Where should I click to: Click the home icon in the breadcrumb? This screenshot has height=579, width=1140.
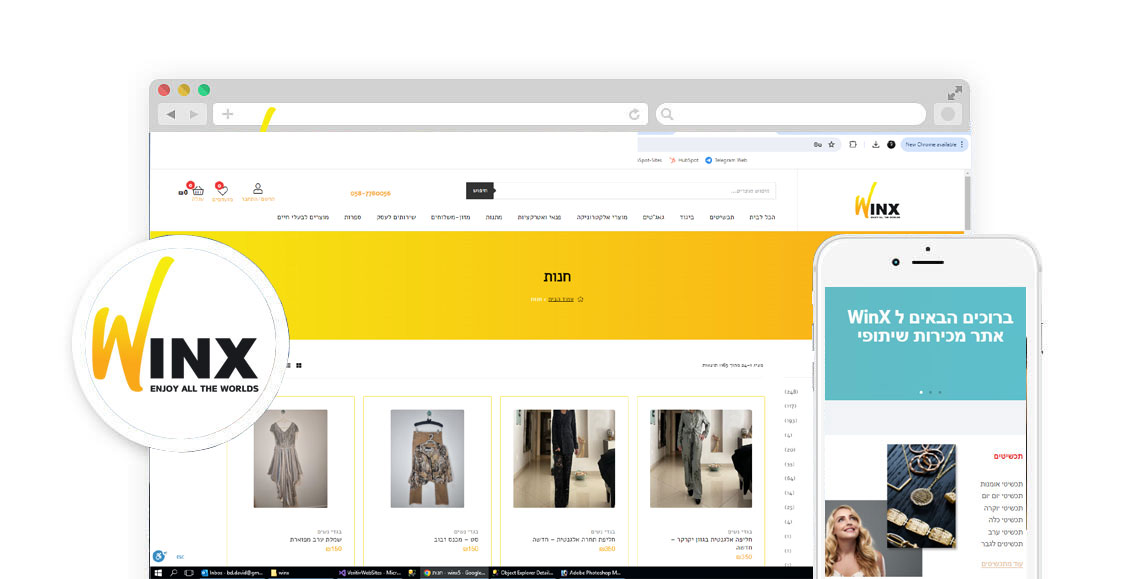(580, 299)
